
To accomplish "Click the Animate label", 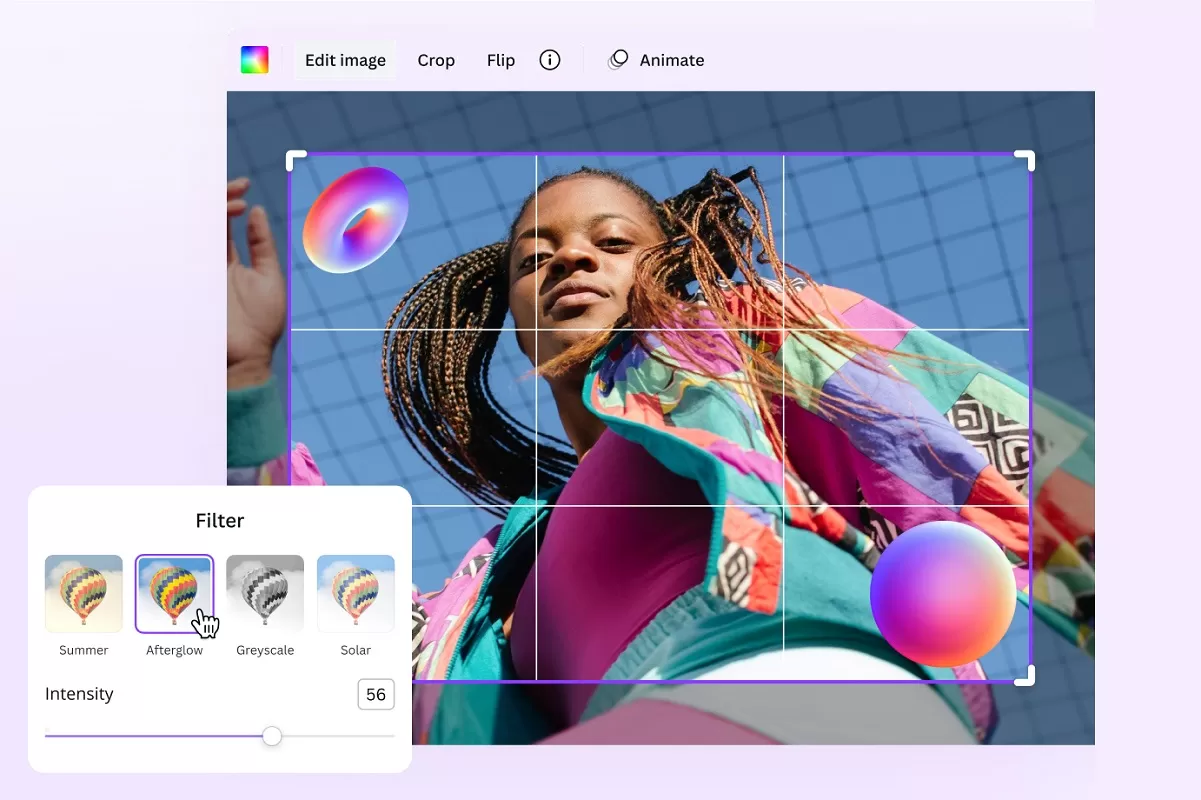I will [x=672, y=60].
